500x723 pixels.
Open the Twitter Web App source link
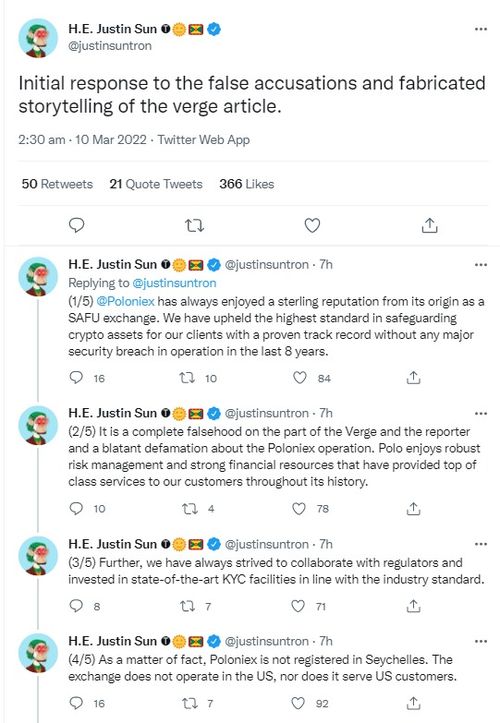pyautogui.click(x=203, y=140)
